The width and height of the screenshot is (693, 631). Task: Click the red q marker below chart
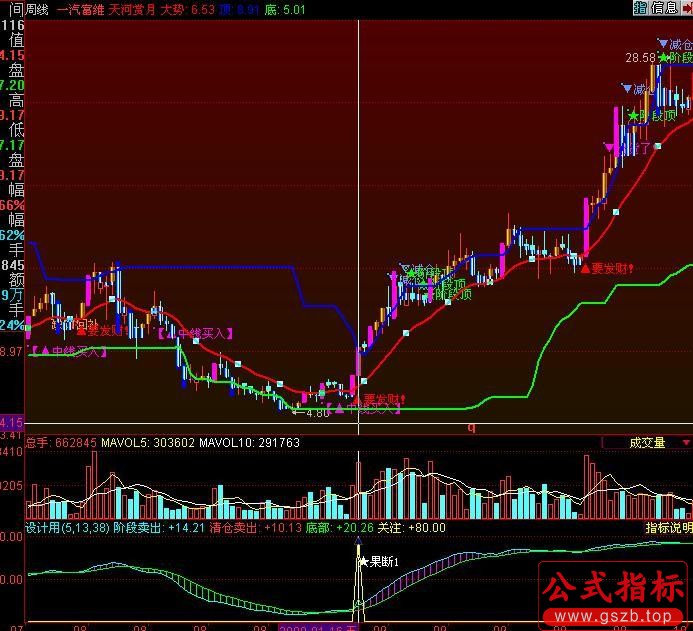point(471,427)
